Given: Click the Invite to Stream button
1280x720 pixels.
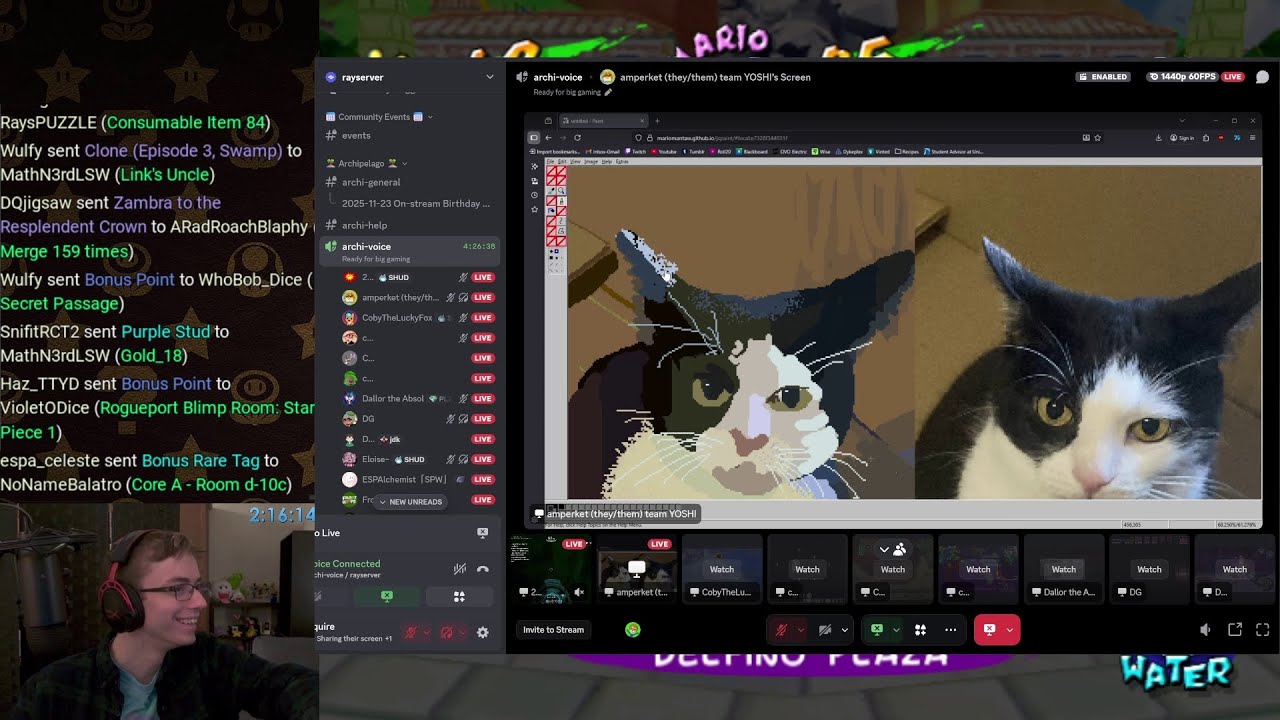Looking at the screenshot, I should pos(553,630).
